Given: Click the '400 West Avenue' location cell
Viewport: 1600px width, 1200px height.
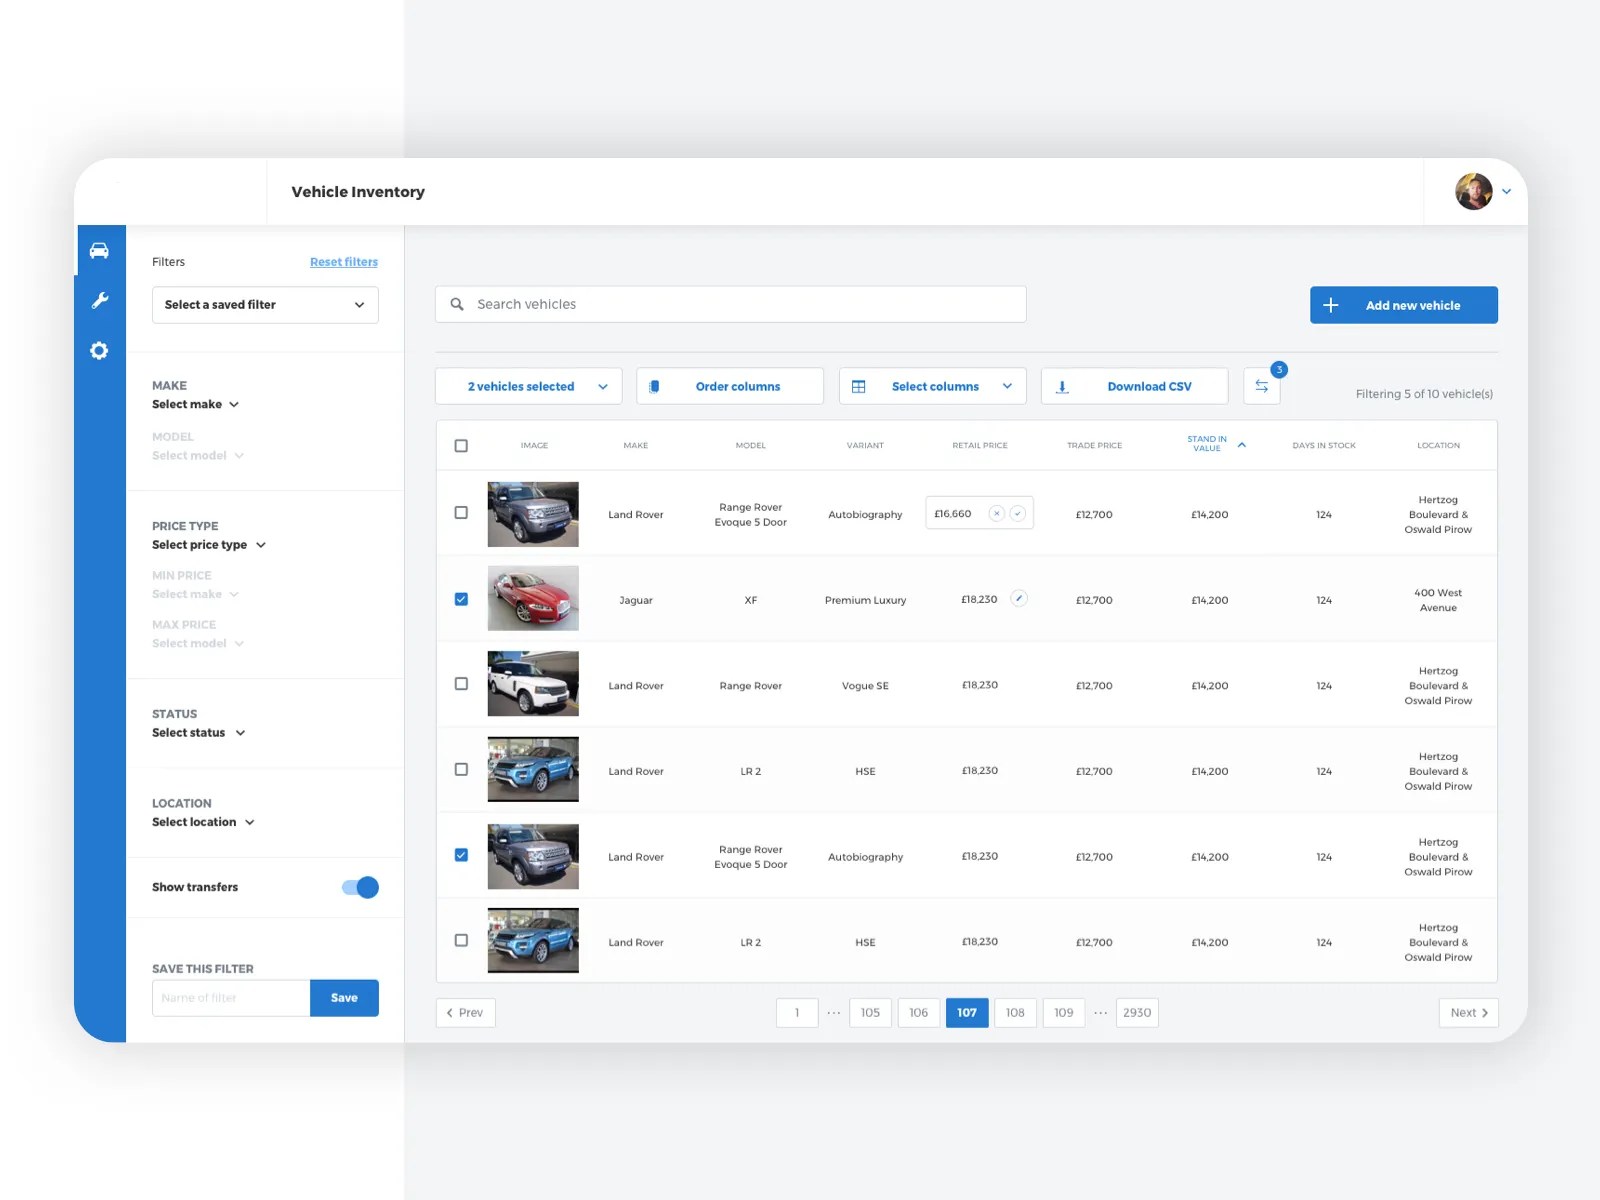Looking at the screenshot, I should [x=1438, y=600].
